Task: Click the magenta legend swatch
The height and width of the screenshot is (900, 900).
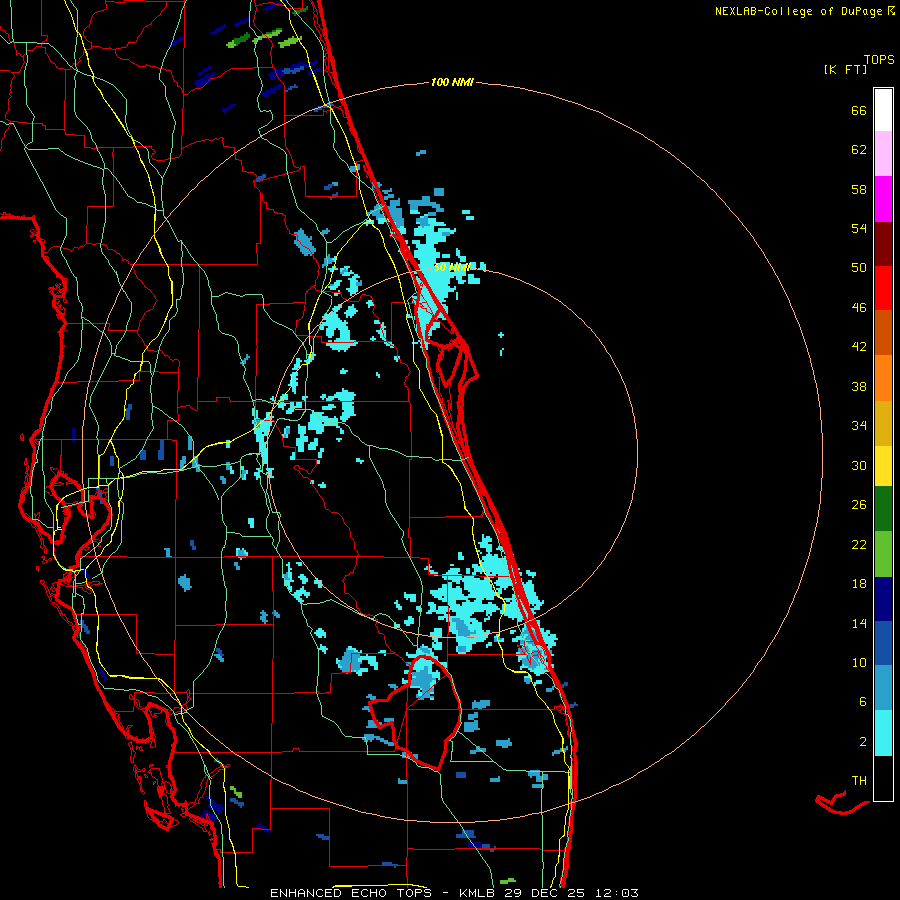Action: pos(883,199)
